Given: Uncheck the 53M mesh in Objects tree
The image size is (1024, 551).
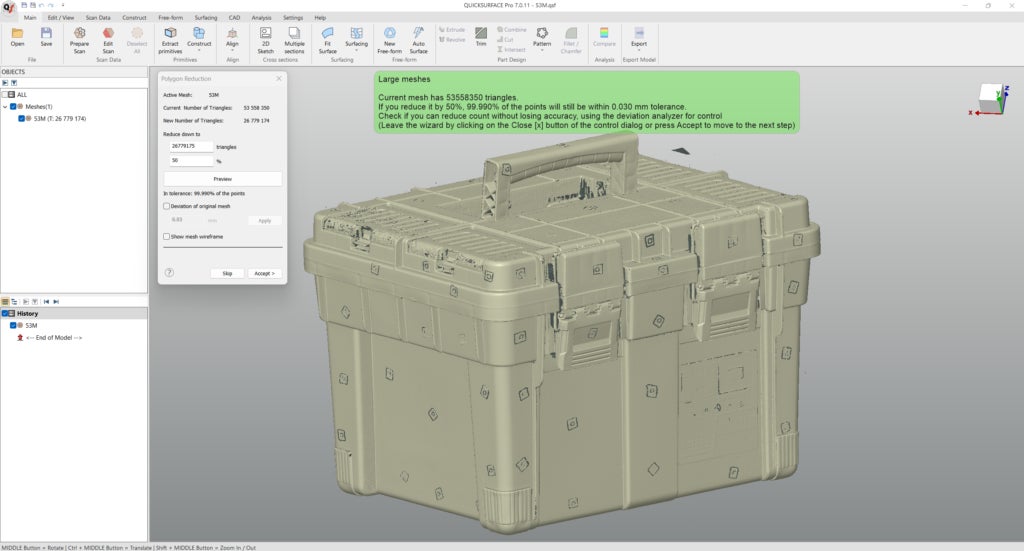Looking at the screenshot, I should pos(22,118).
